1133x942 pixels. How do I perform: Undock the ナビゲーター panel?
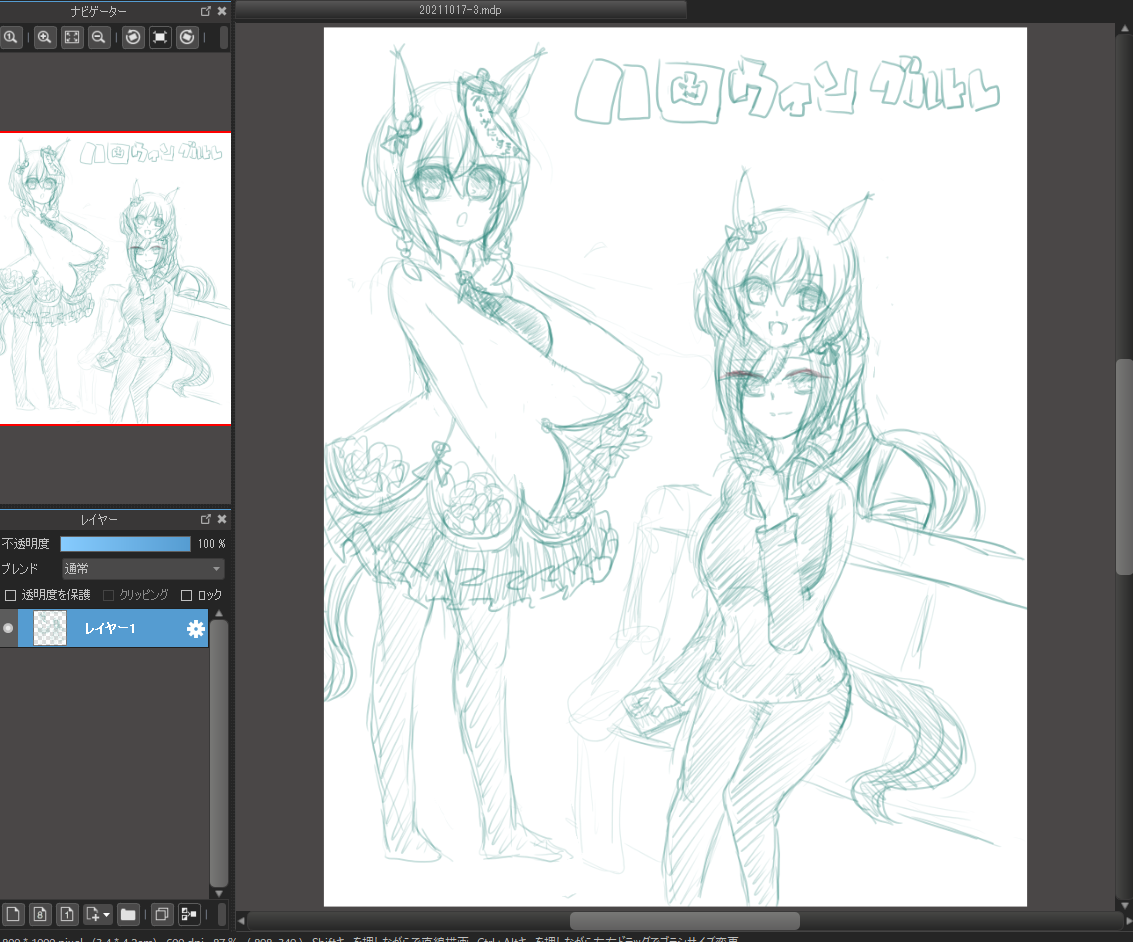coord(206,11)
